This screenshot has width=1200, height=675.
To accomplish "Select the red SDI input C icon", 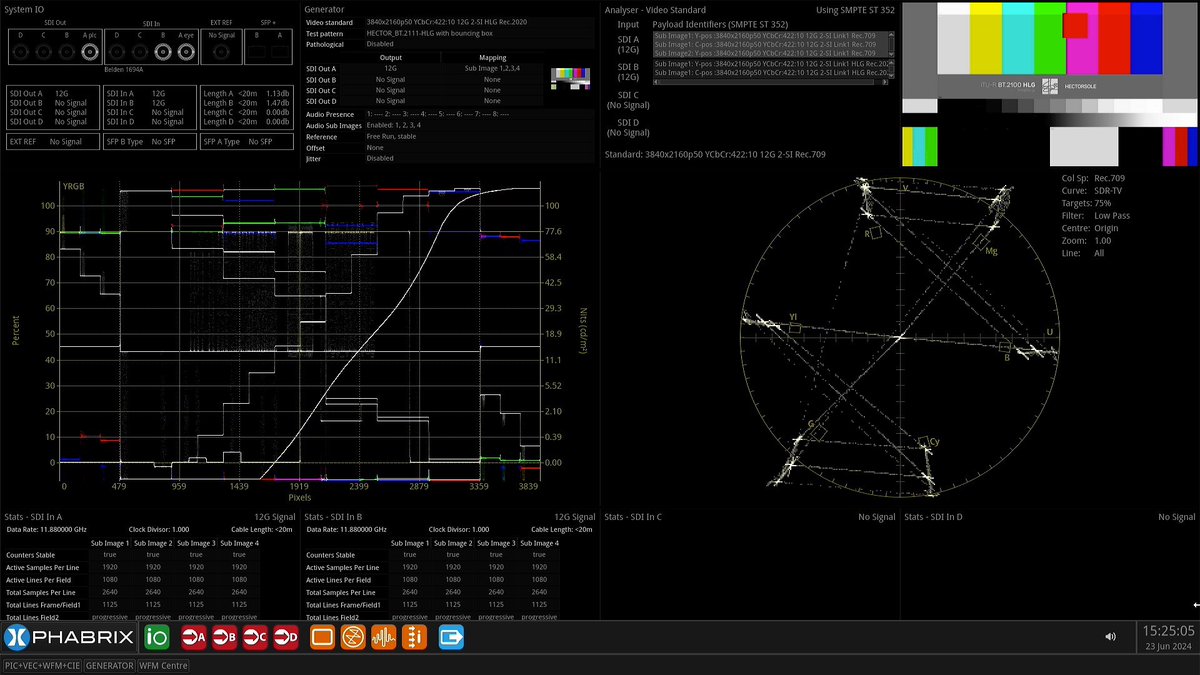I will (x=256, y=636).
